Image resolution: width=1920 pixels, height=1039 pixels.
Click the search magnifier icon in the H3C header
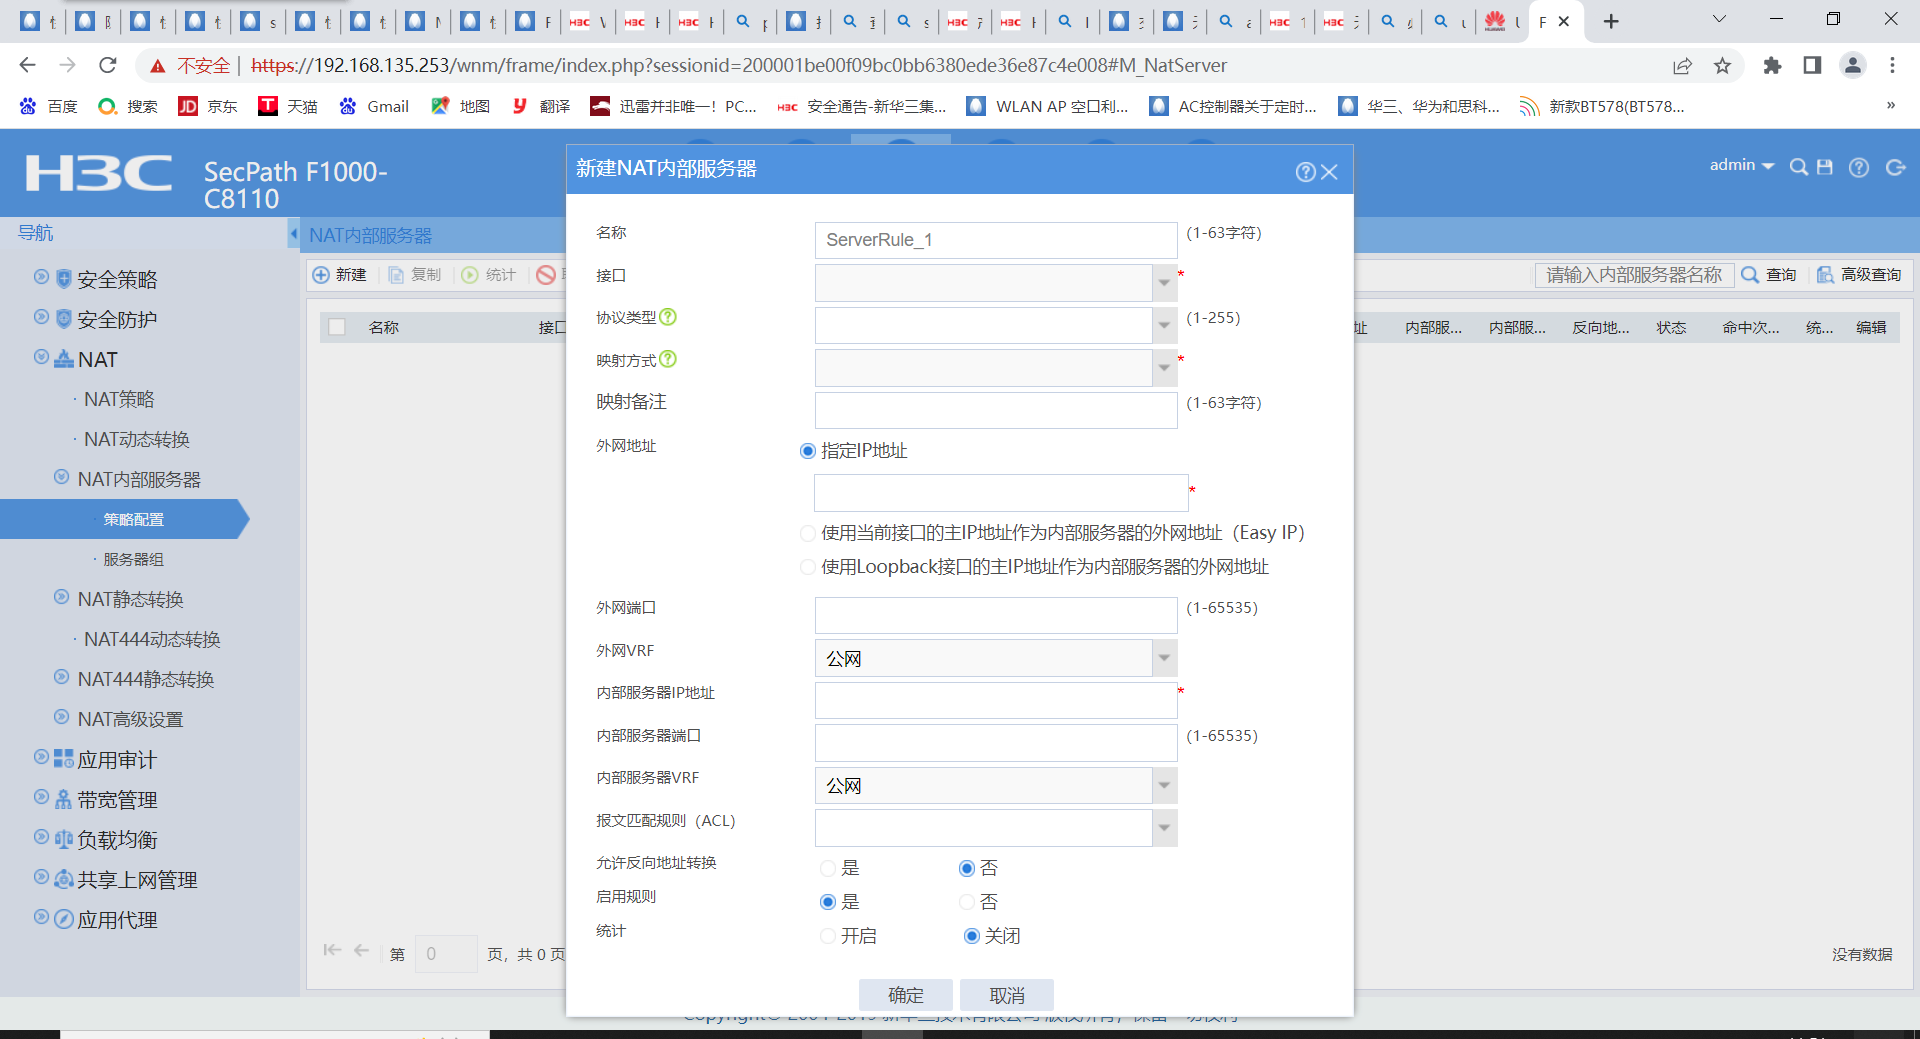click(1798, 167)
